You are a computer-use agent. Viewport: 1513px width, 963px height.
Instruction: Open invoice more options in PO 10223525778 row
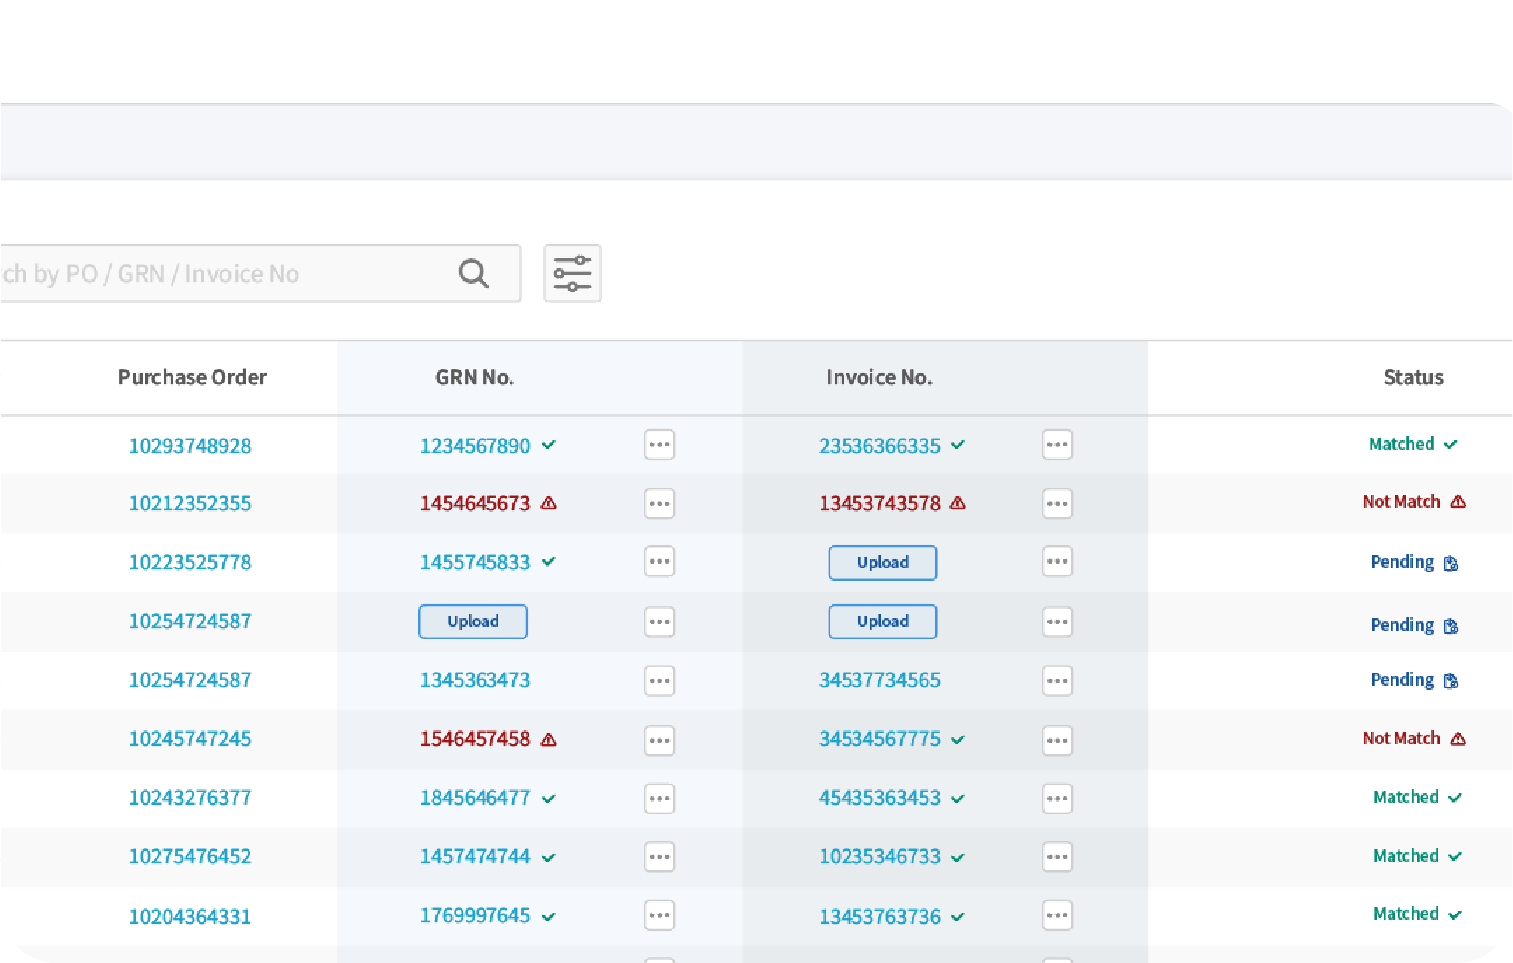point(1057,561)
